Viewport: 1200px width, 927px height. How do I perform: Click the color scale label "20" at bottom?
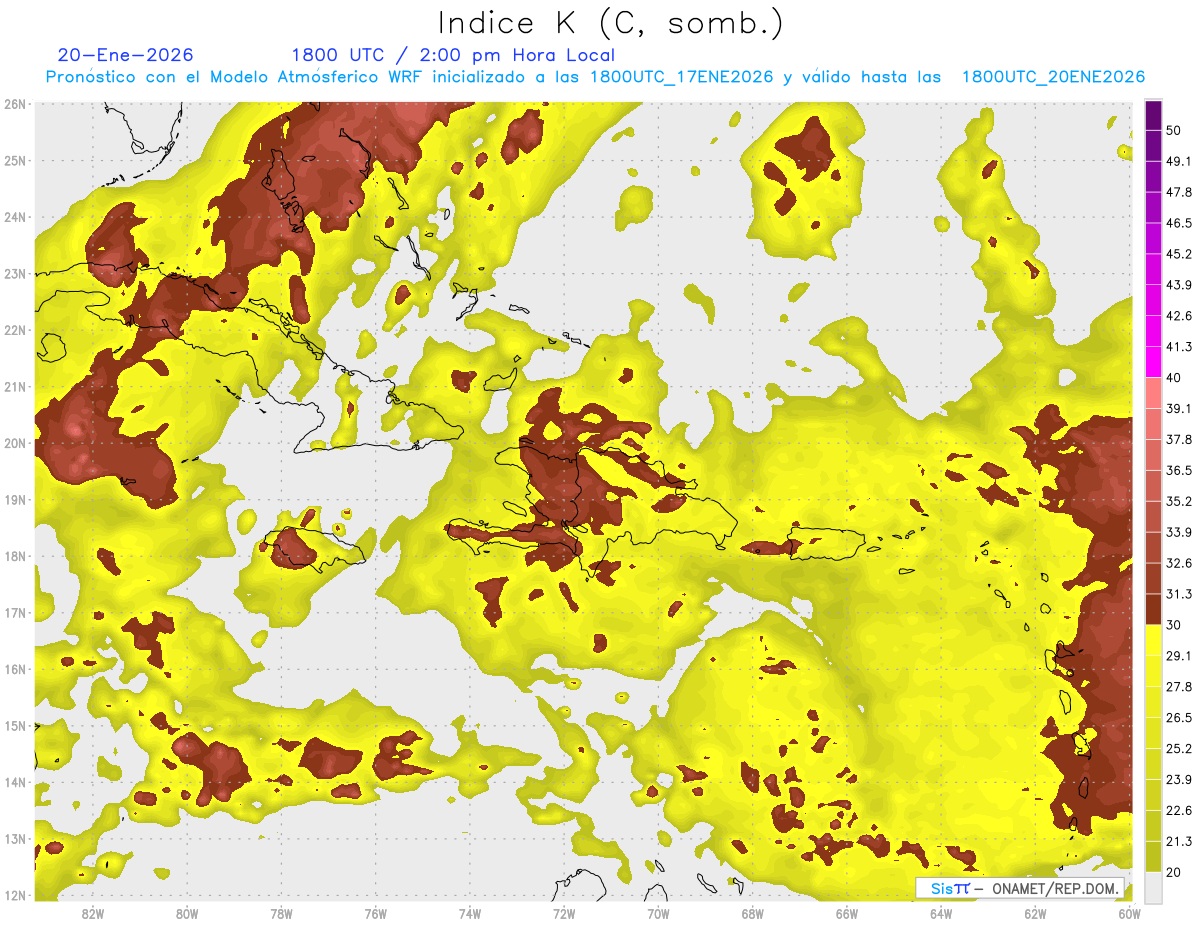click(x=1174, y=873)
